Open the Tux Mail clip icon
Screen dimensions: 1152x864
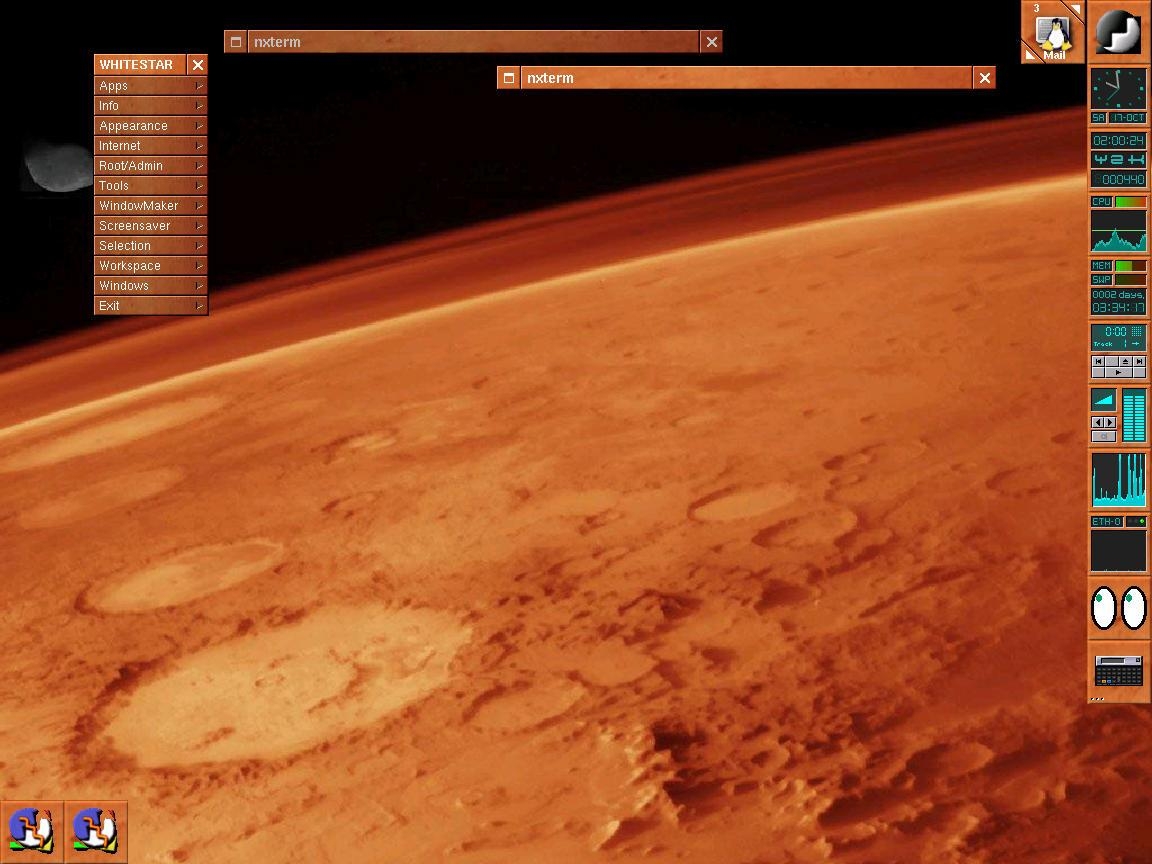tap(1051, 34)
